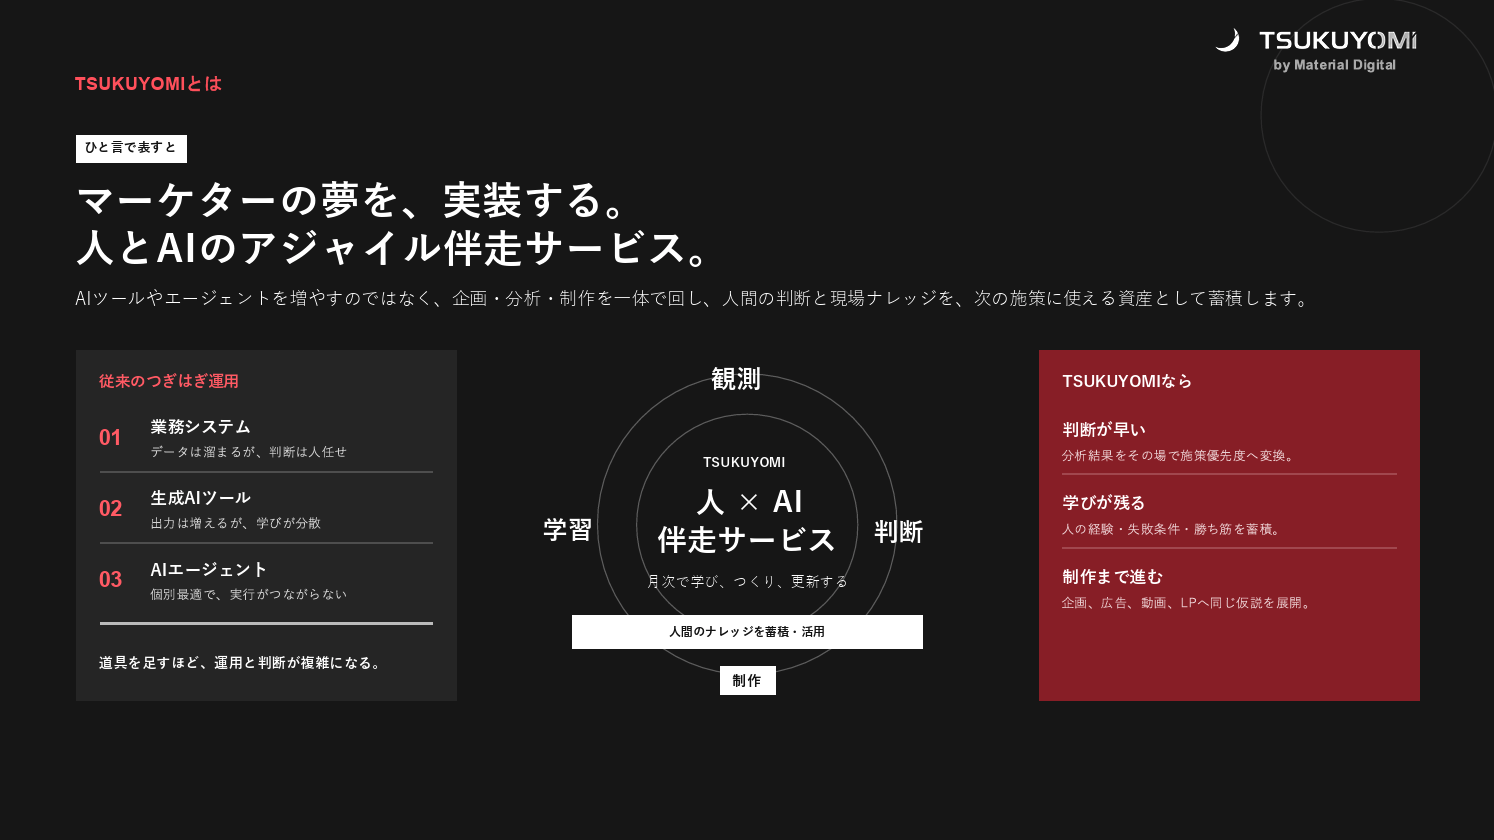1494x840 pixels.
Task: Click the 'ひと言で表すと' white label
Action: (131, 148)
